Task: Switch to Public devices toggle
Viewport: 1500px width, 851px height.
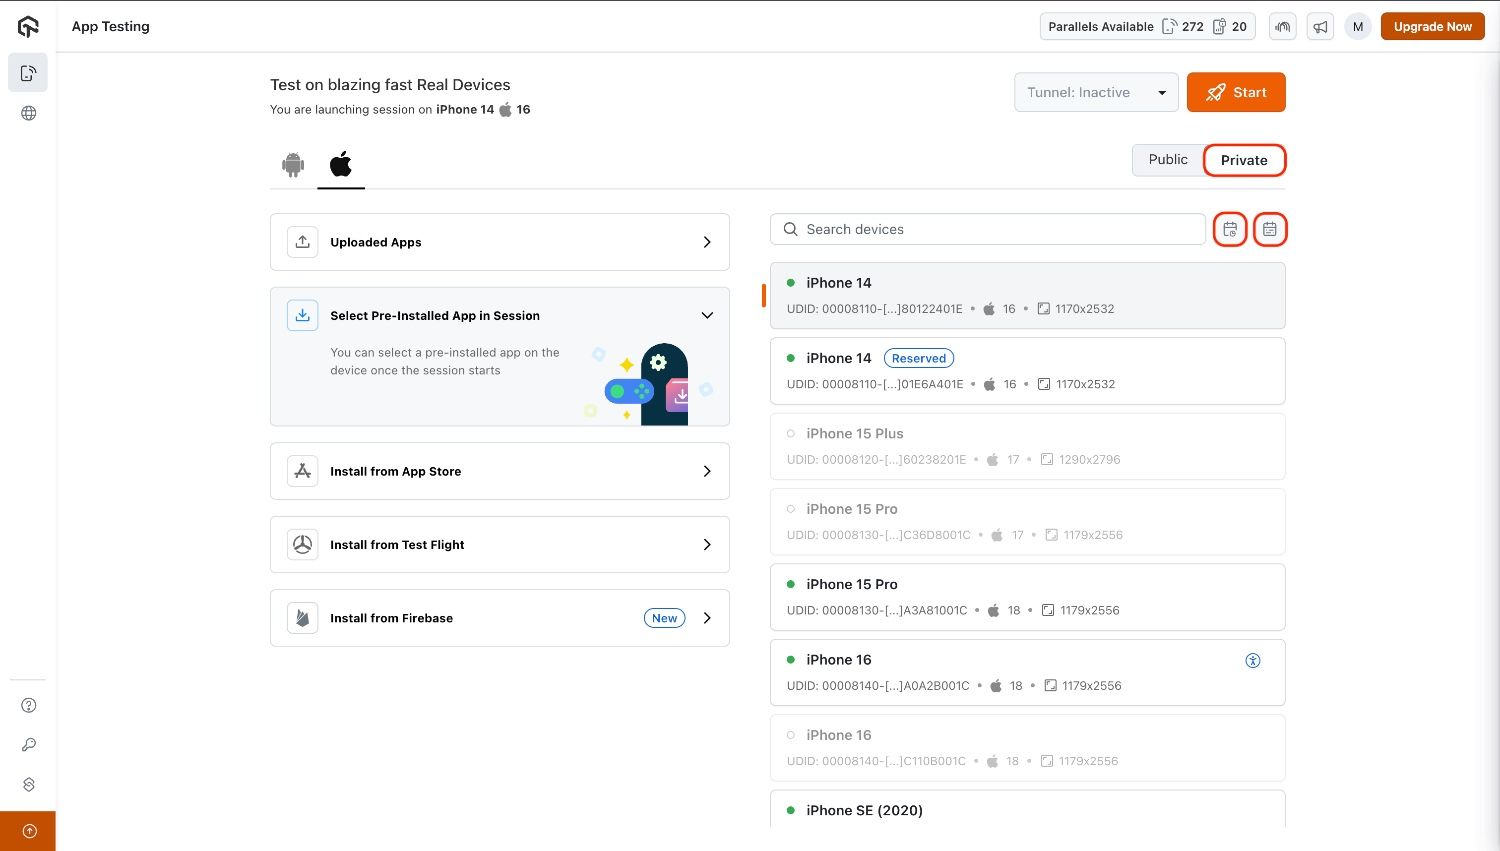Action: (x=1167, y=160)
